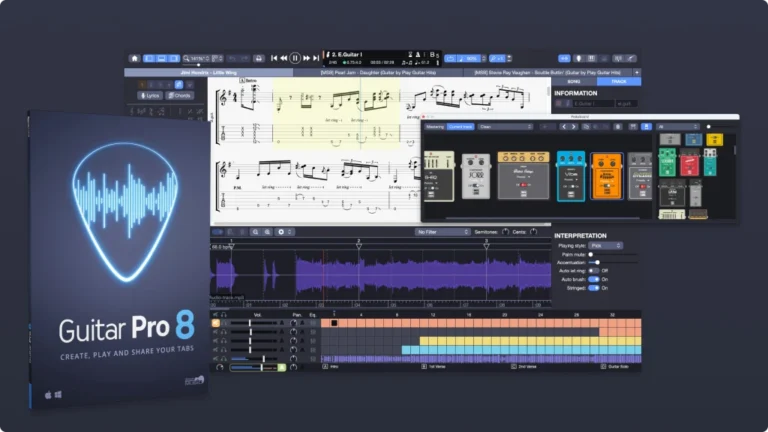Viewport: 768px width, 432px height.
Task: Toggle Auto let ring switch
Action: click(x=594, y=270)
